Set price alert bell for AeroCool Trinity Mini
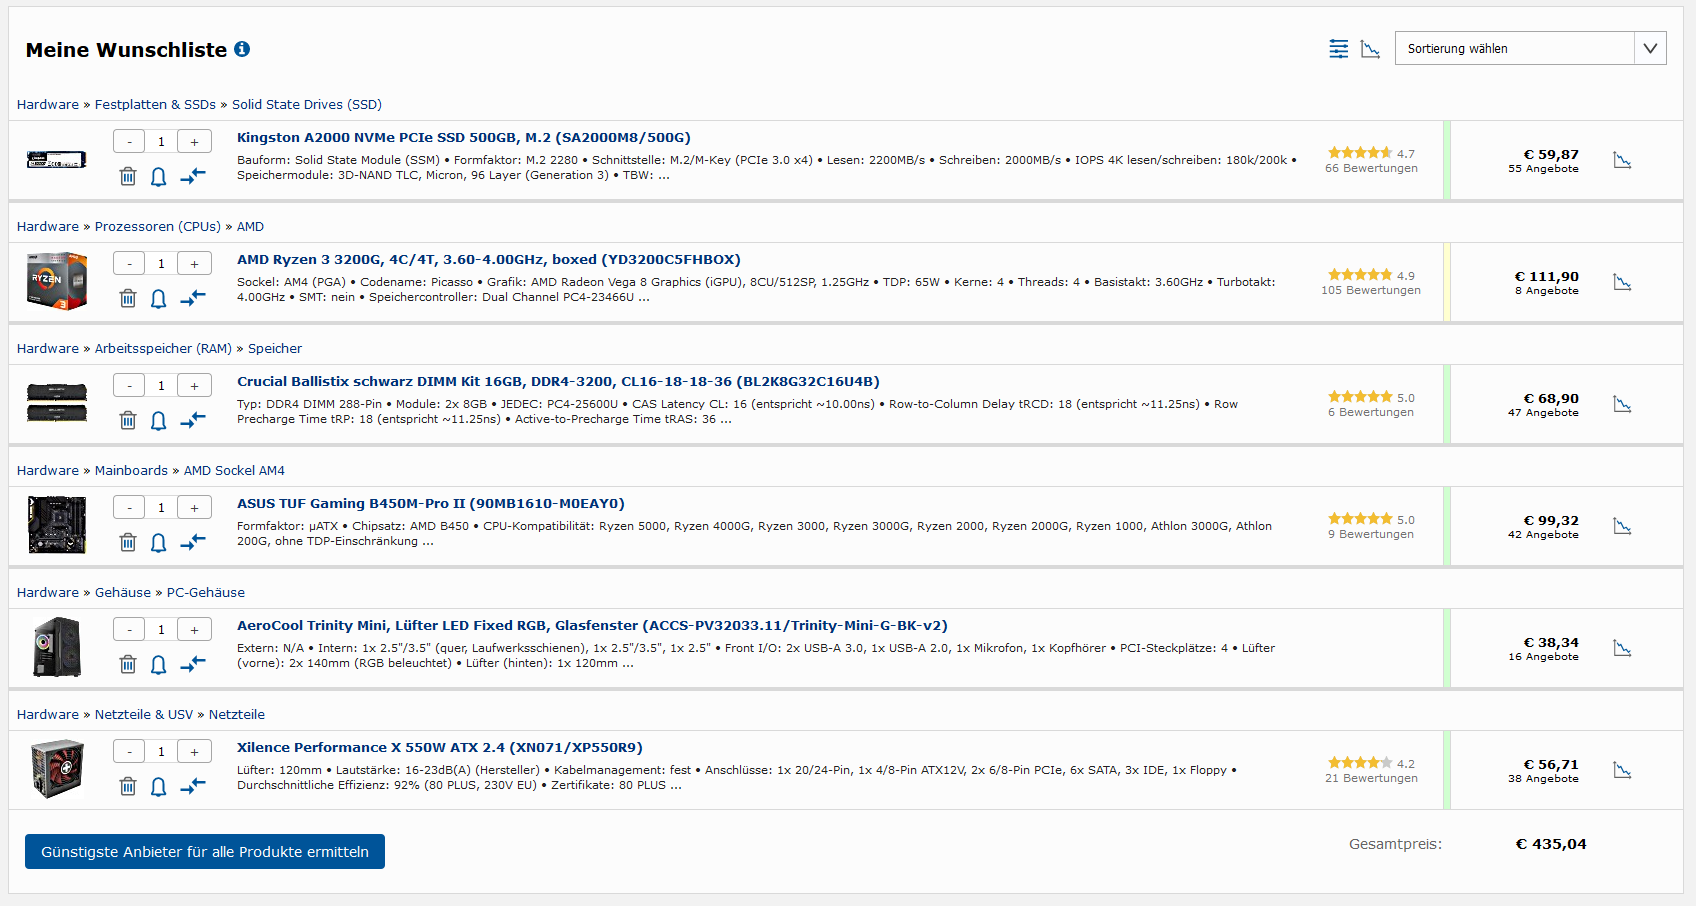The height and width of the screenshot is (906, 1696). [158, 665]
